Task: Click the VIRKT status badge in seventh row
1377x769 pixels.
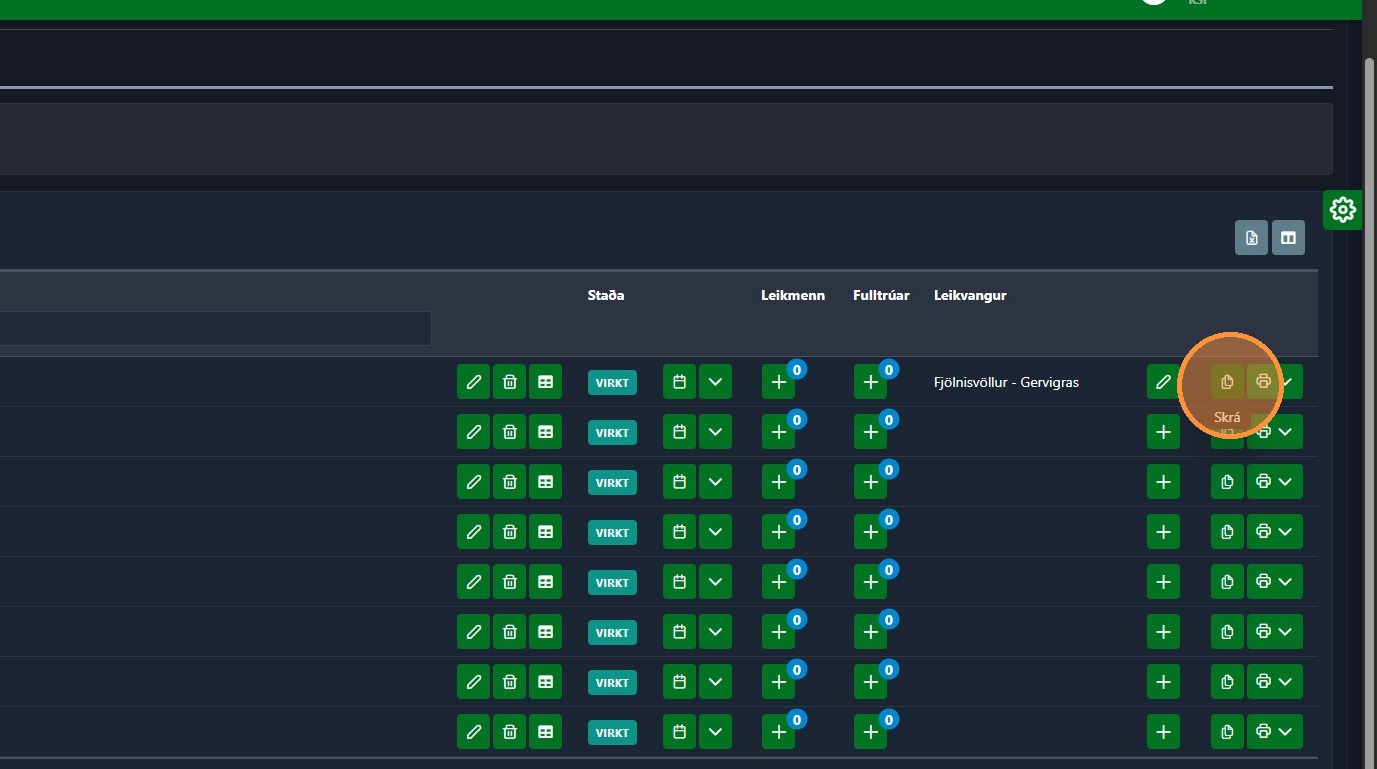Action: (612, 682)
